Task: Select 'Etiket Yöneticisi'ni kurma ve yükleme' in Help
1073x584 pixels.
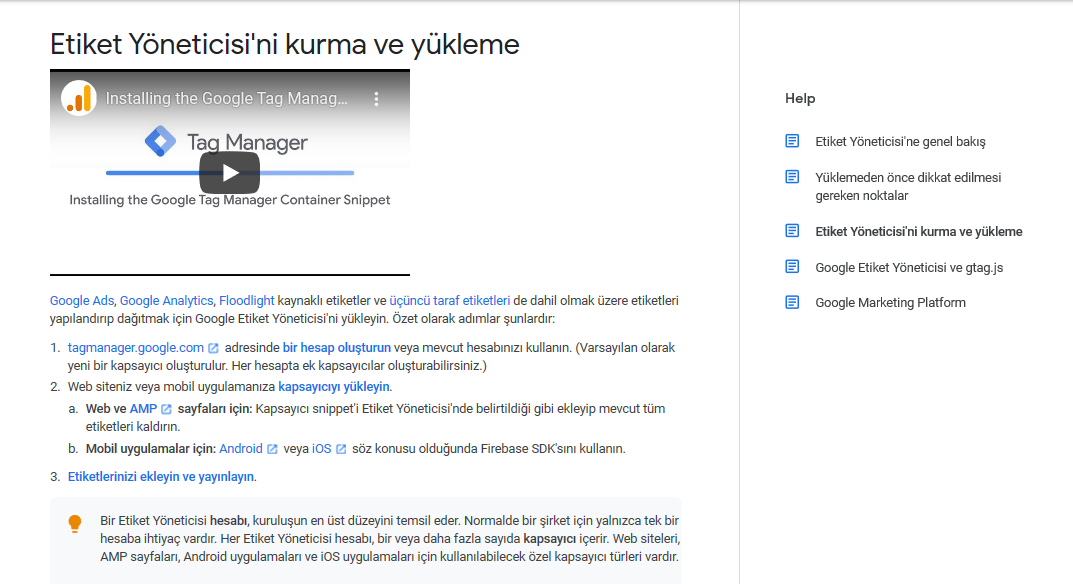Action: tap(919, 231)
